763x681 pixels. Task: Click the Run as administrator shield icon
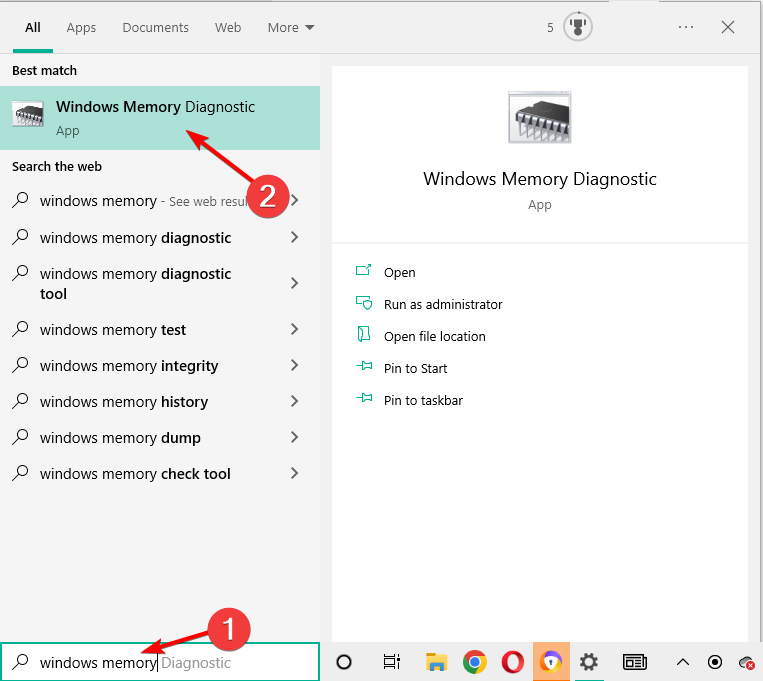[363, 303]
